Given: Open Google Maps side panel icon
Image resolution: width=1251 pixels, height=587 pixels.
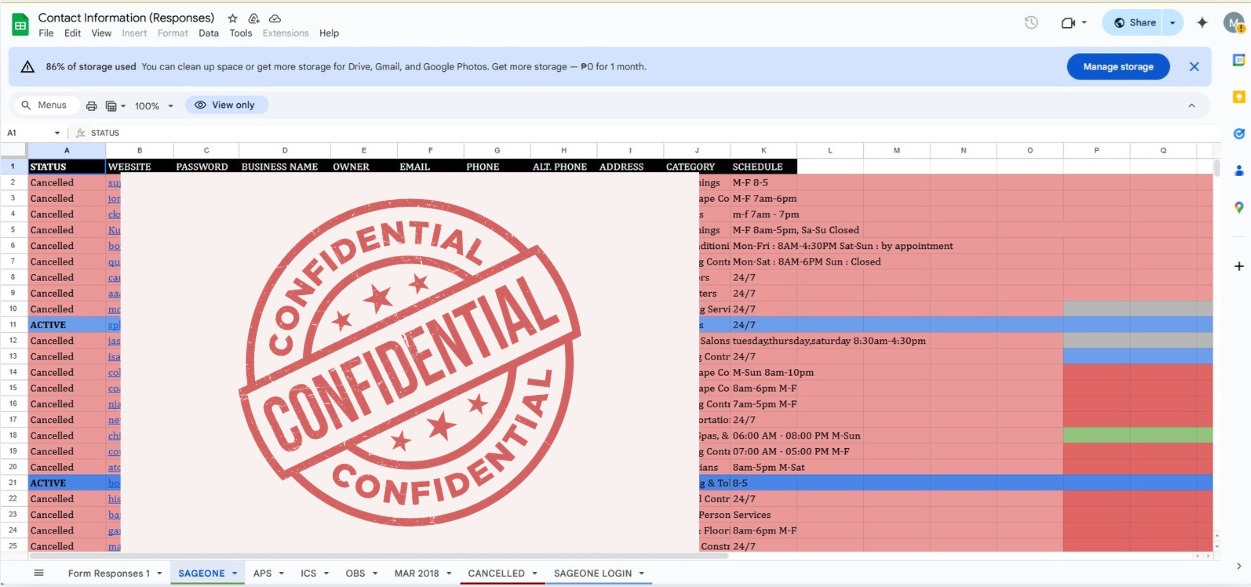Looking at the screenshot, I should [x=1238, y=207].
